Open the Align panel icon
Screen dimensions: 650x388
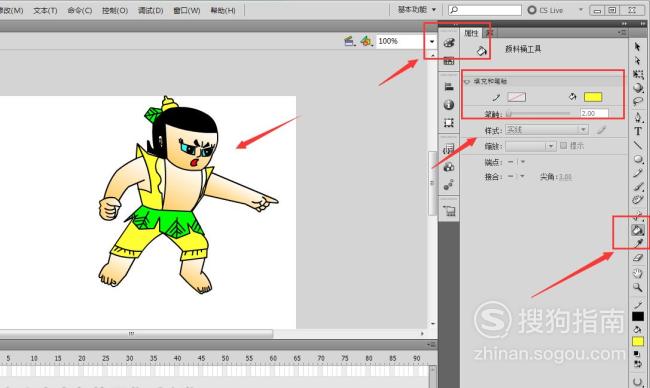pos(449,87)
